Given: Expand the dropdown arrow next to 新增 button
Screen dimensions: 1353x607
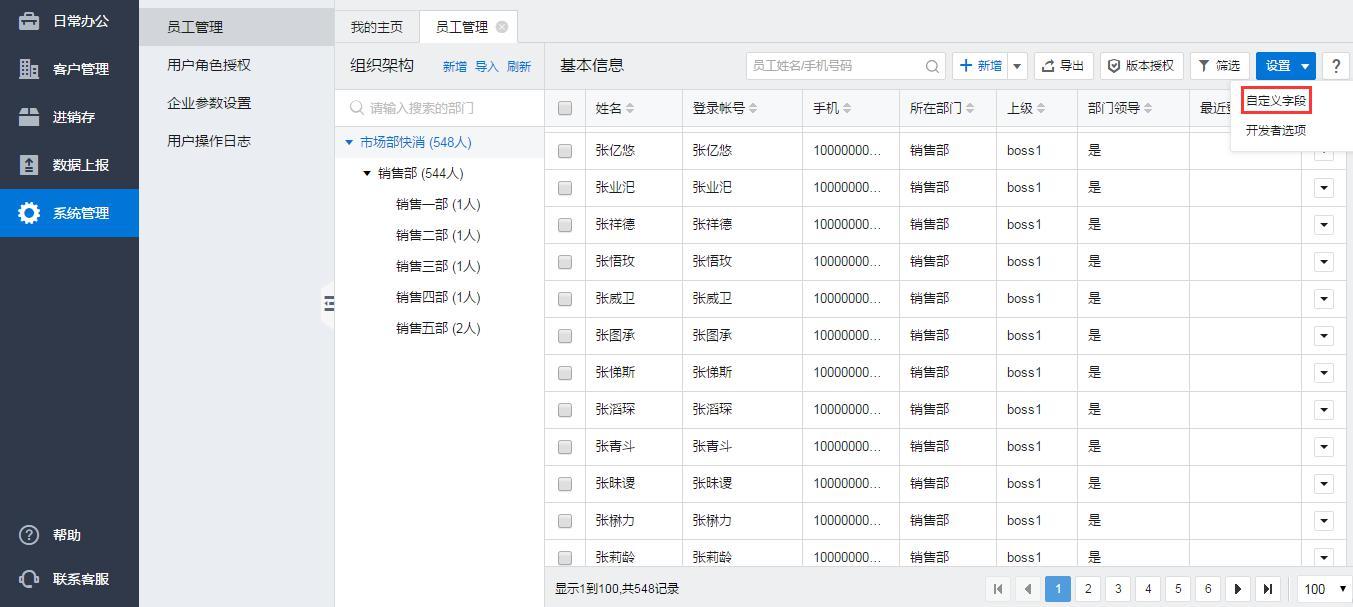Looking at the screenshot, I should click(x=1018, y=66).
